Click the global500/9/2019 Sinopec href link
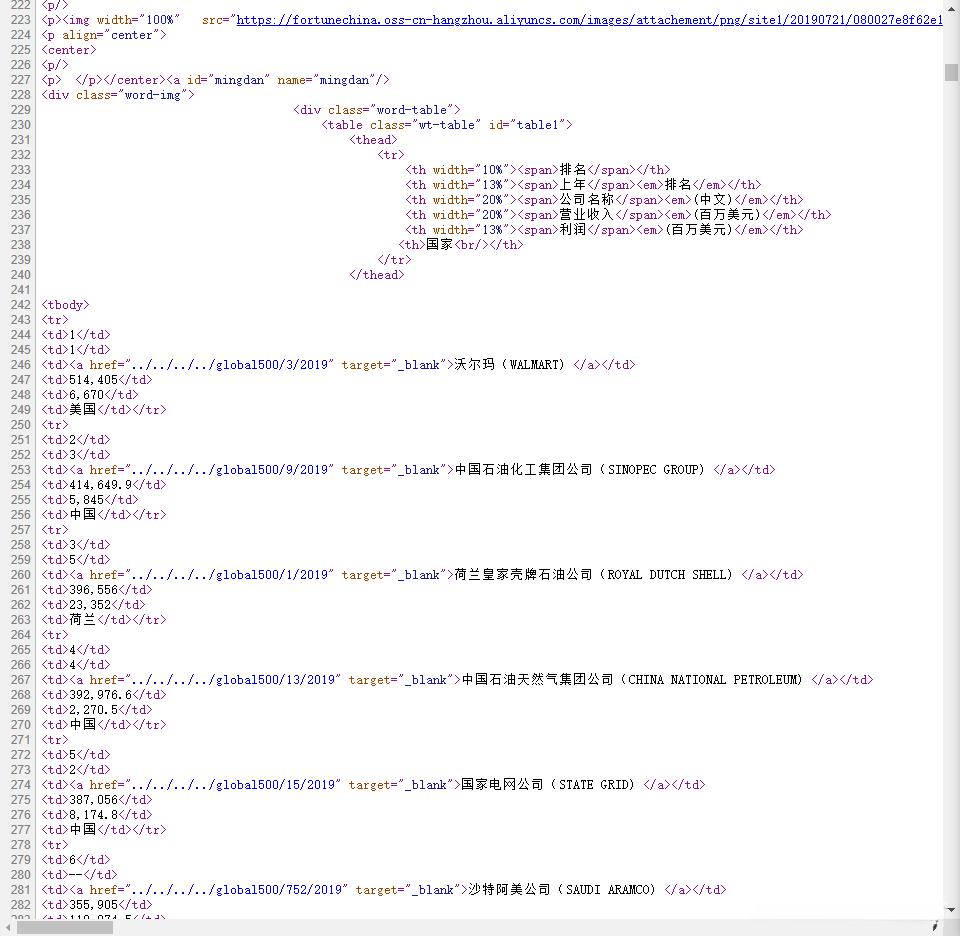Viewport: 960px width, 936px height. (x=229, y=470)
